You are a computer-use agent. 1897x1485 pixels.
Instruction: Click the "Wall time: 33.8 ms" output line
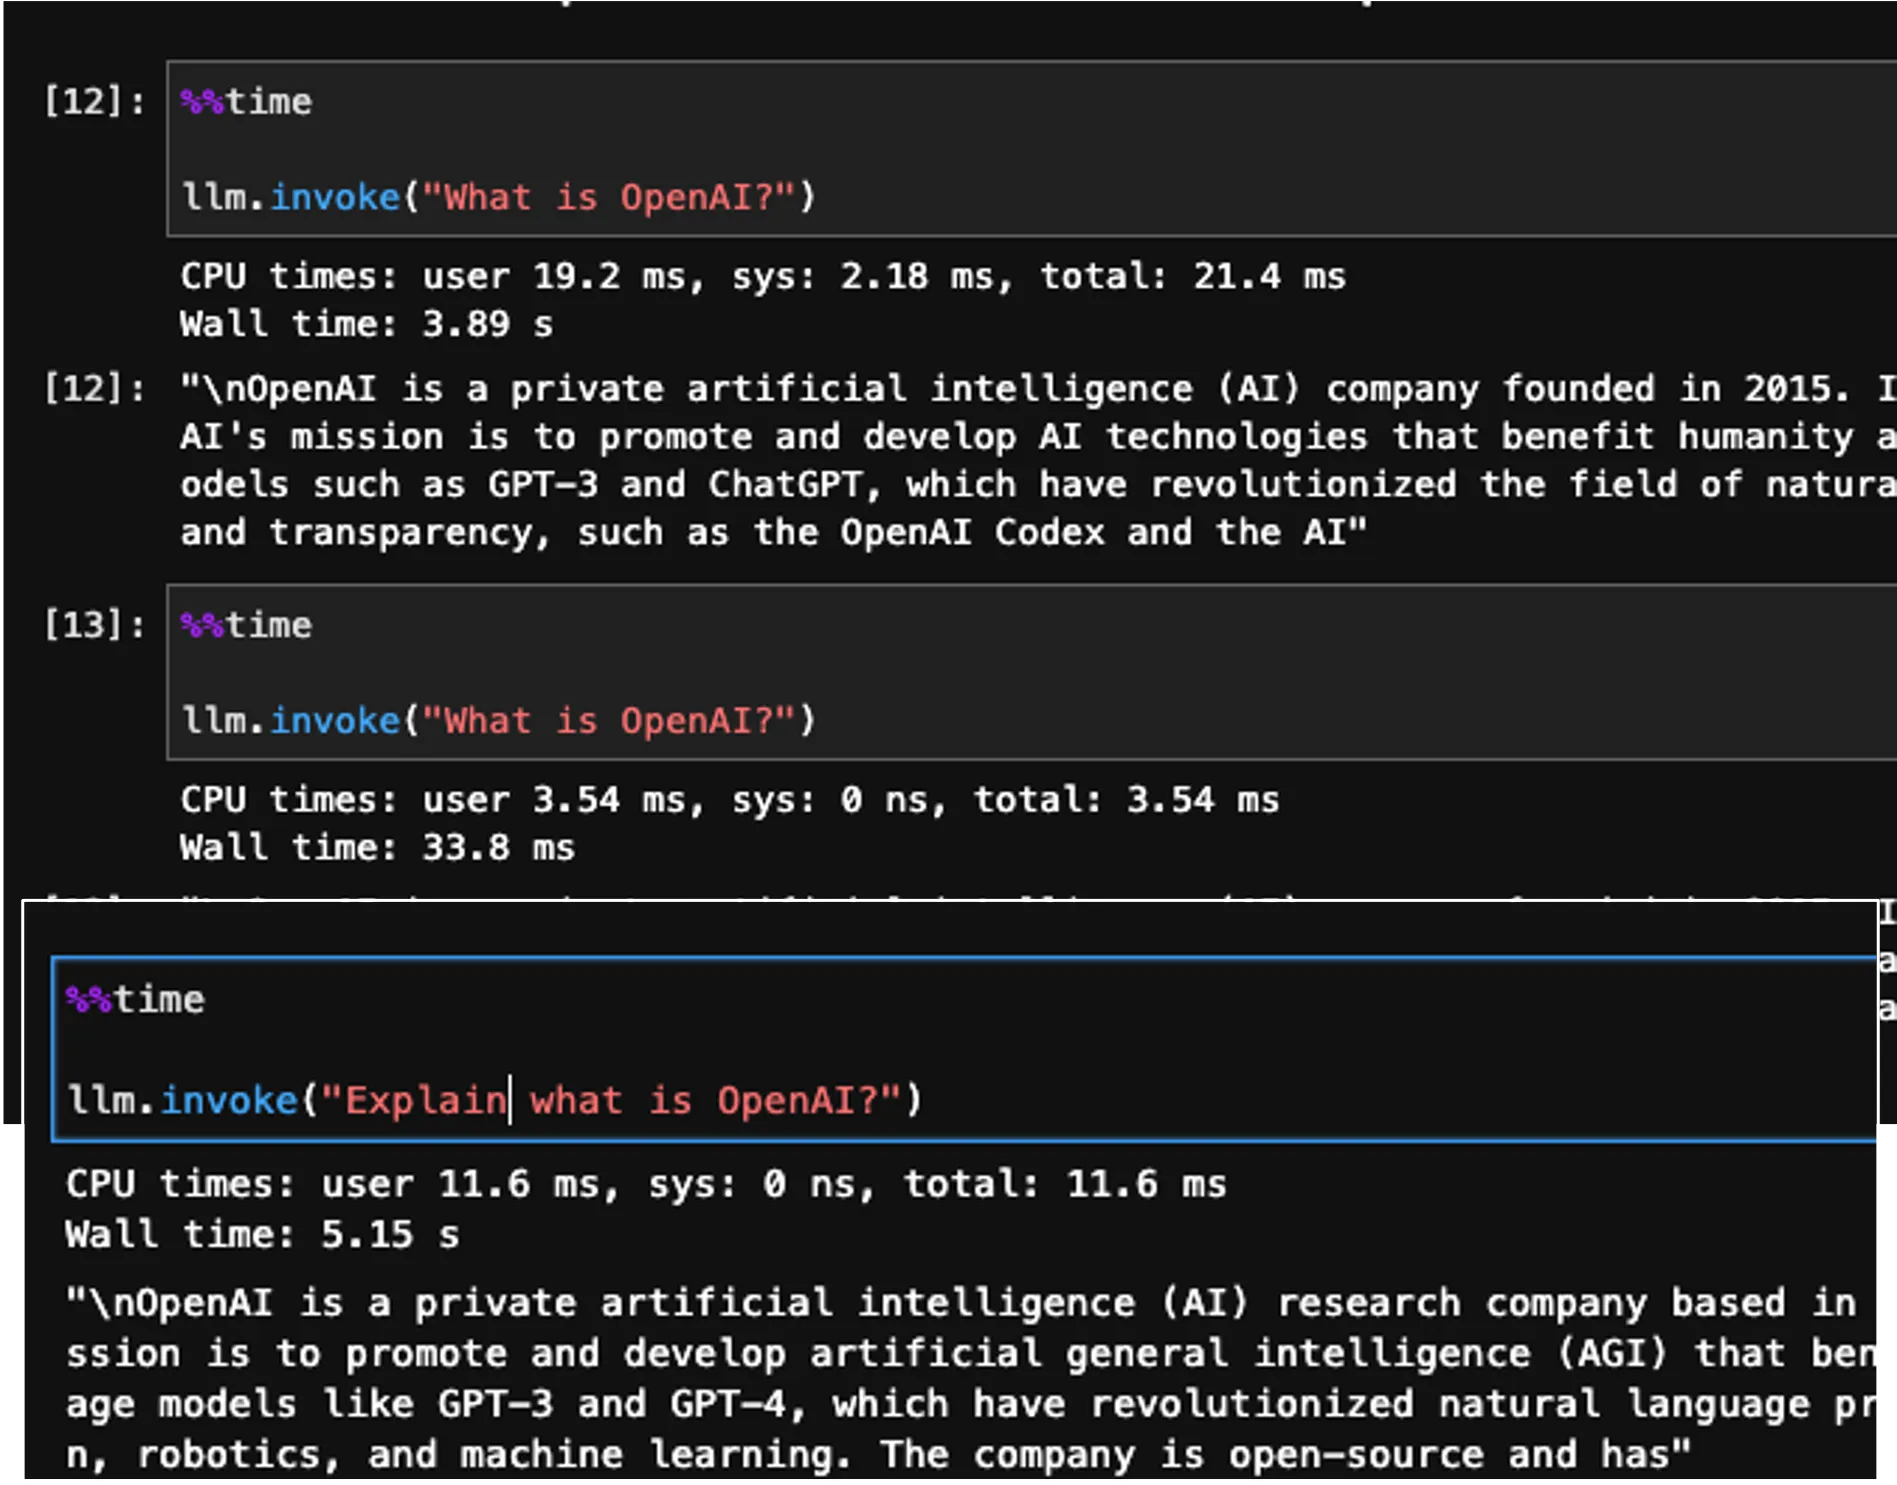(x=377, y=848)
